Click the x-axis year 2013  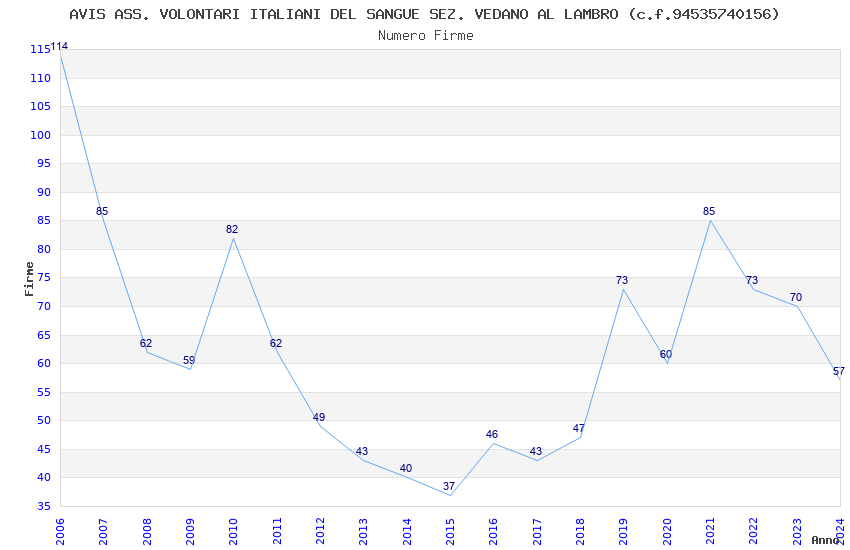pos(363,532)
